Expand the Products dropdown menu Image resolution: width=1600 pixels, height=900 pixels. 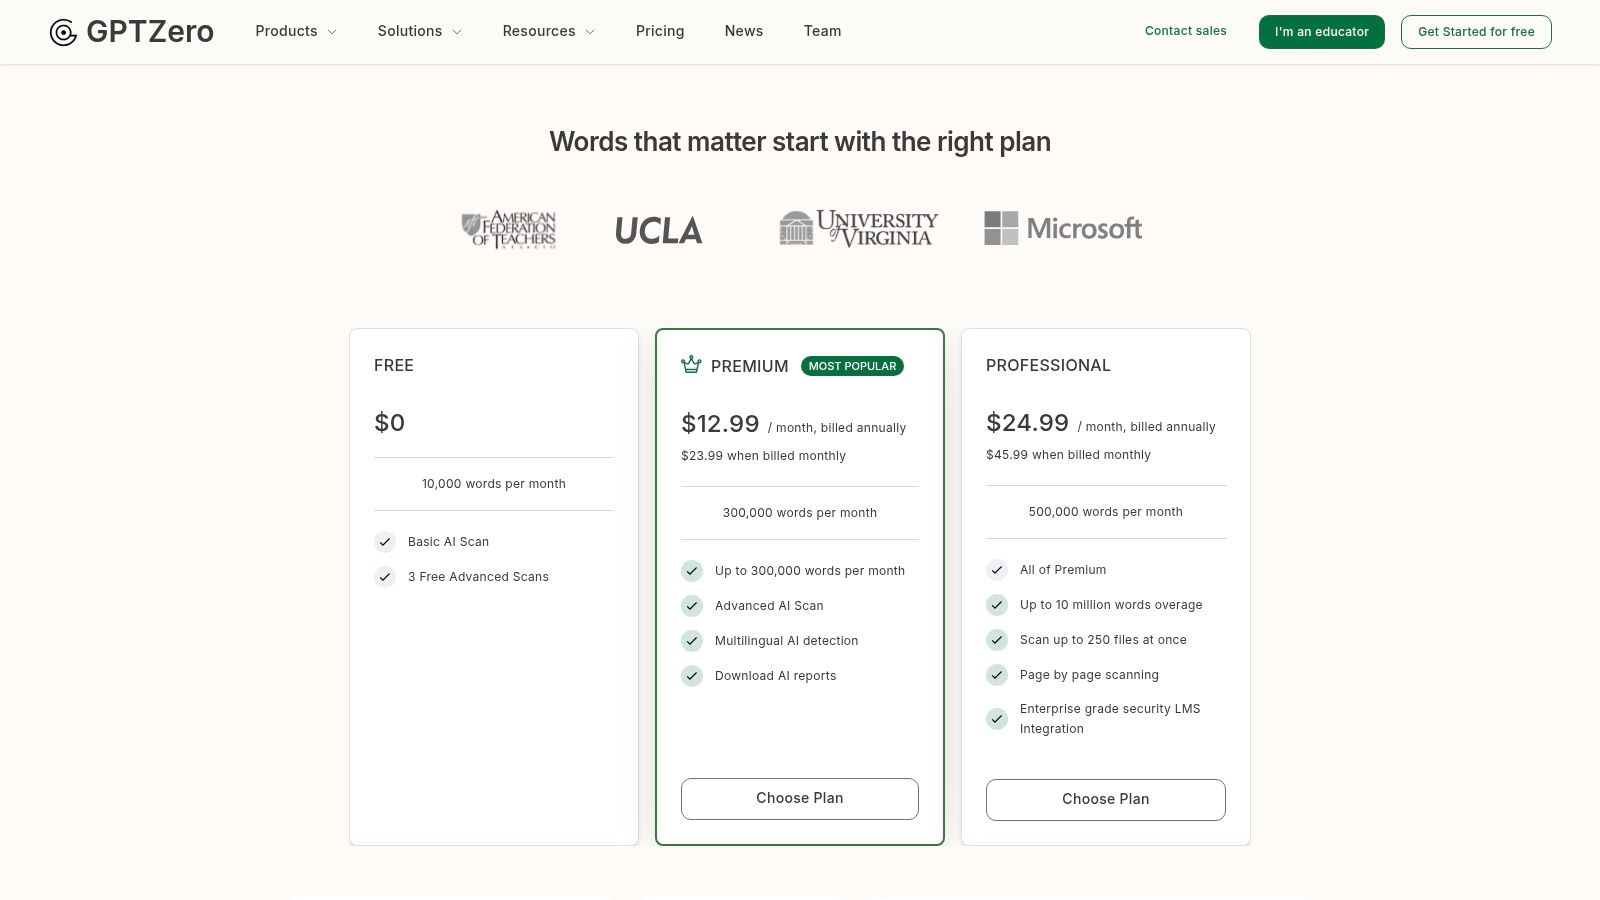click(296, 31)
